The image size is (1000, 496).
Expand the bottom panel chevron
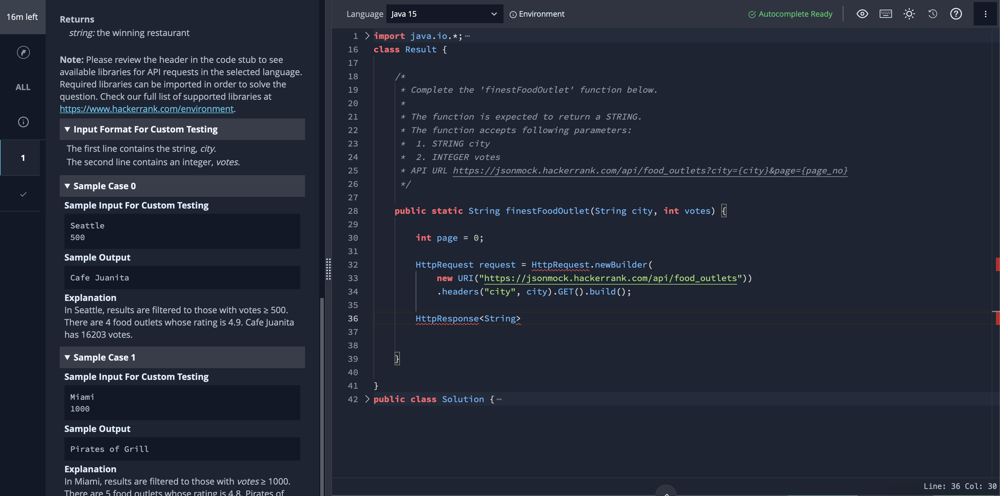coord(666,492)
